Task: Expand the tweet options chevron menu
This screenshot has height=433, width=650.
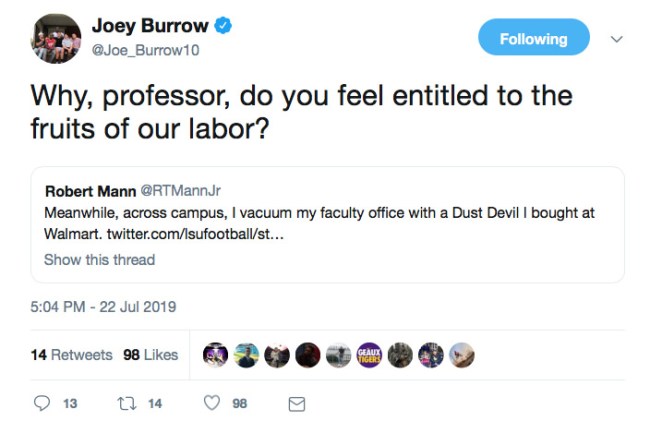Action: (617, 39)
